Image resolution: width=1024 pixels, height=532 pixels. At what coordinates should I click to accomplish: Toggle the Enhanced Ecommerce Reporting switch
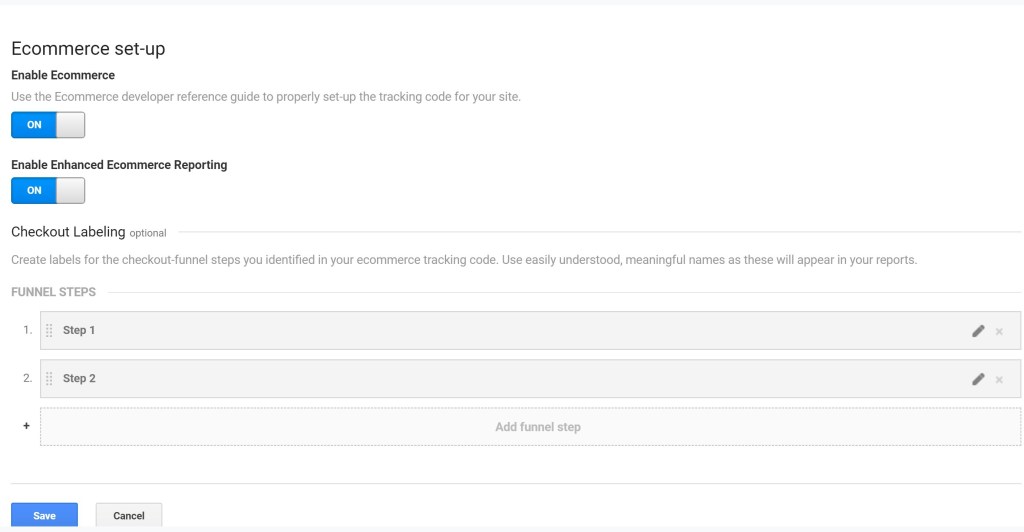tap(48, 190)
